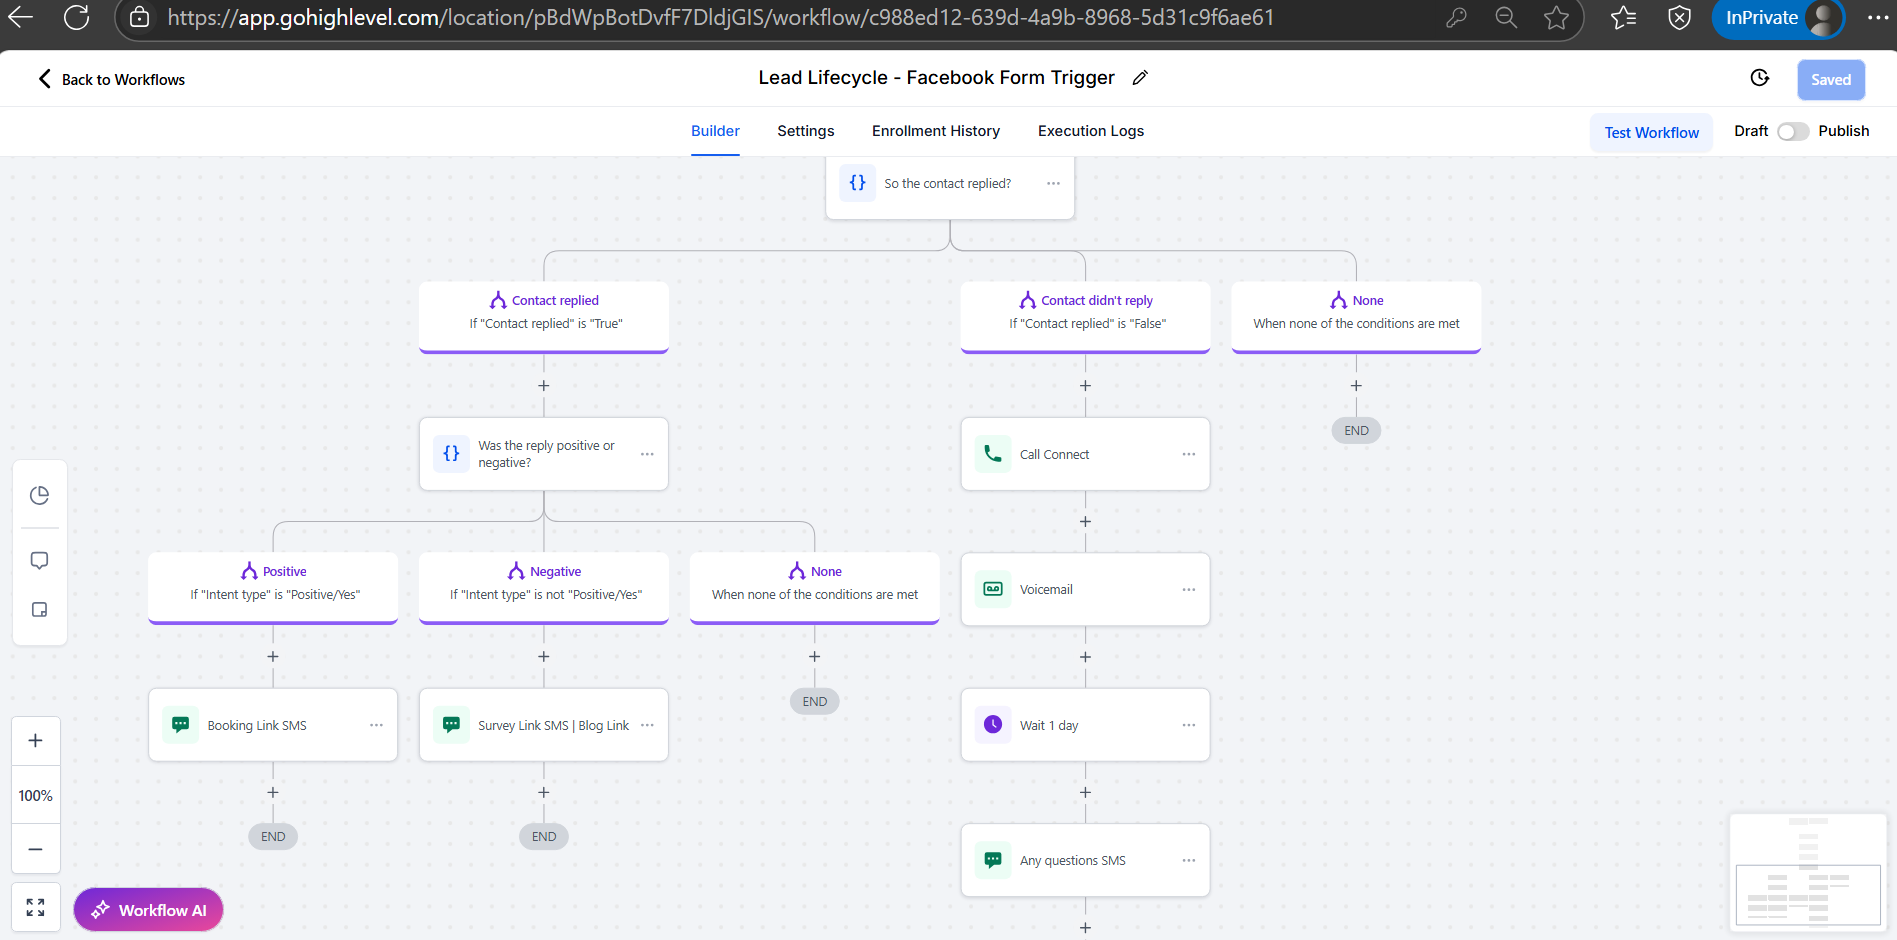Viewport: 1897px width, 940px height.
Task: Open the Execution Logs tab
Action: (1091, 131)
